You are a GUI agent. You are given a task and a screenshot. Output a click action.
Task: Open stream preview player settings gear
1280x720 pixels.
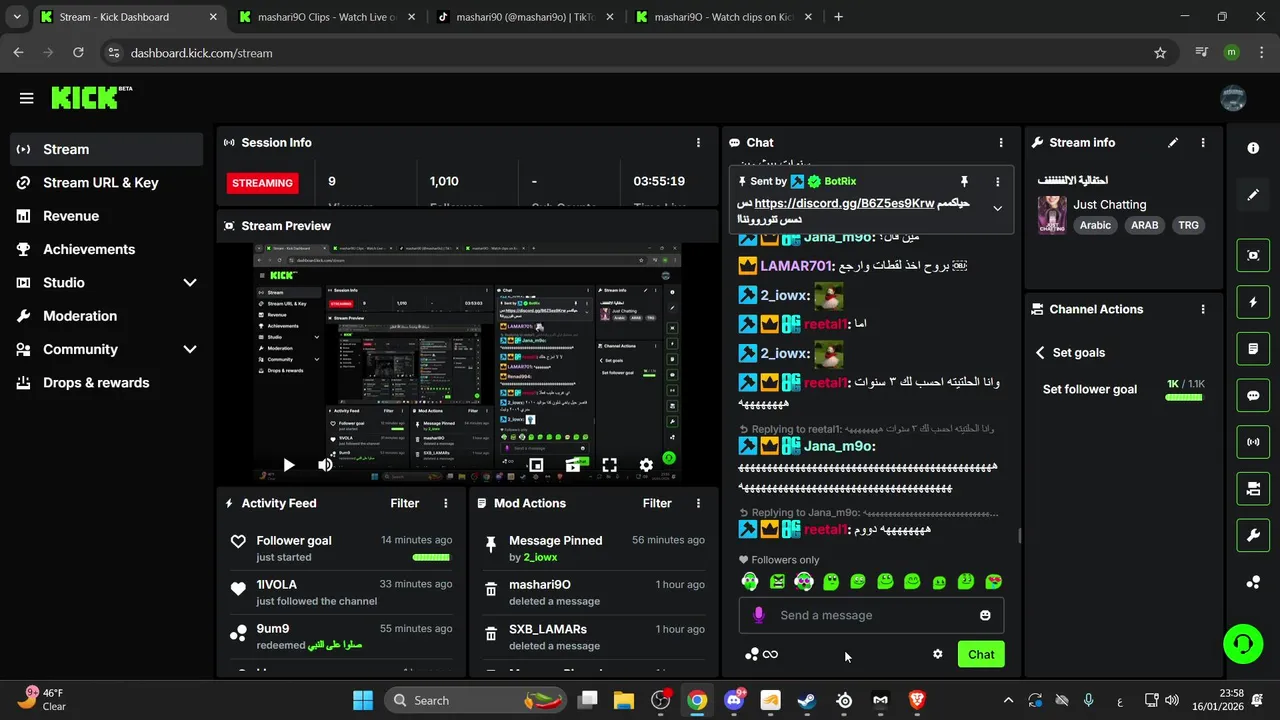646,465
